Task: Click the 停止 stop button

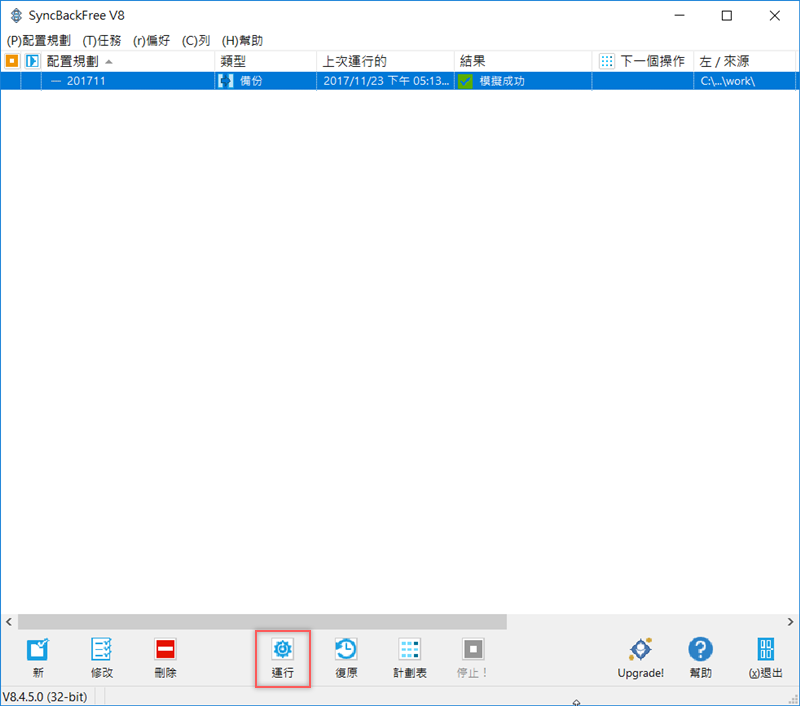Action: [473, 658]
